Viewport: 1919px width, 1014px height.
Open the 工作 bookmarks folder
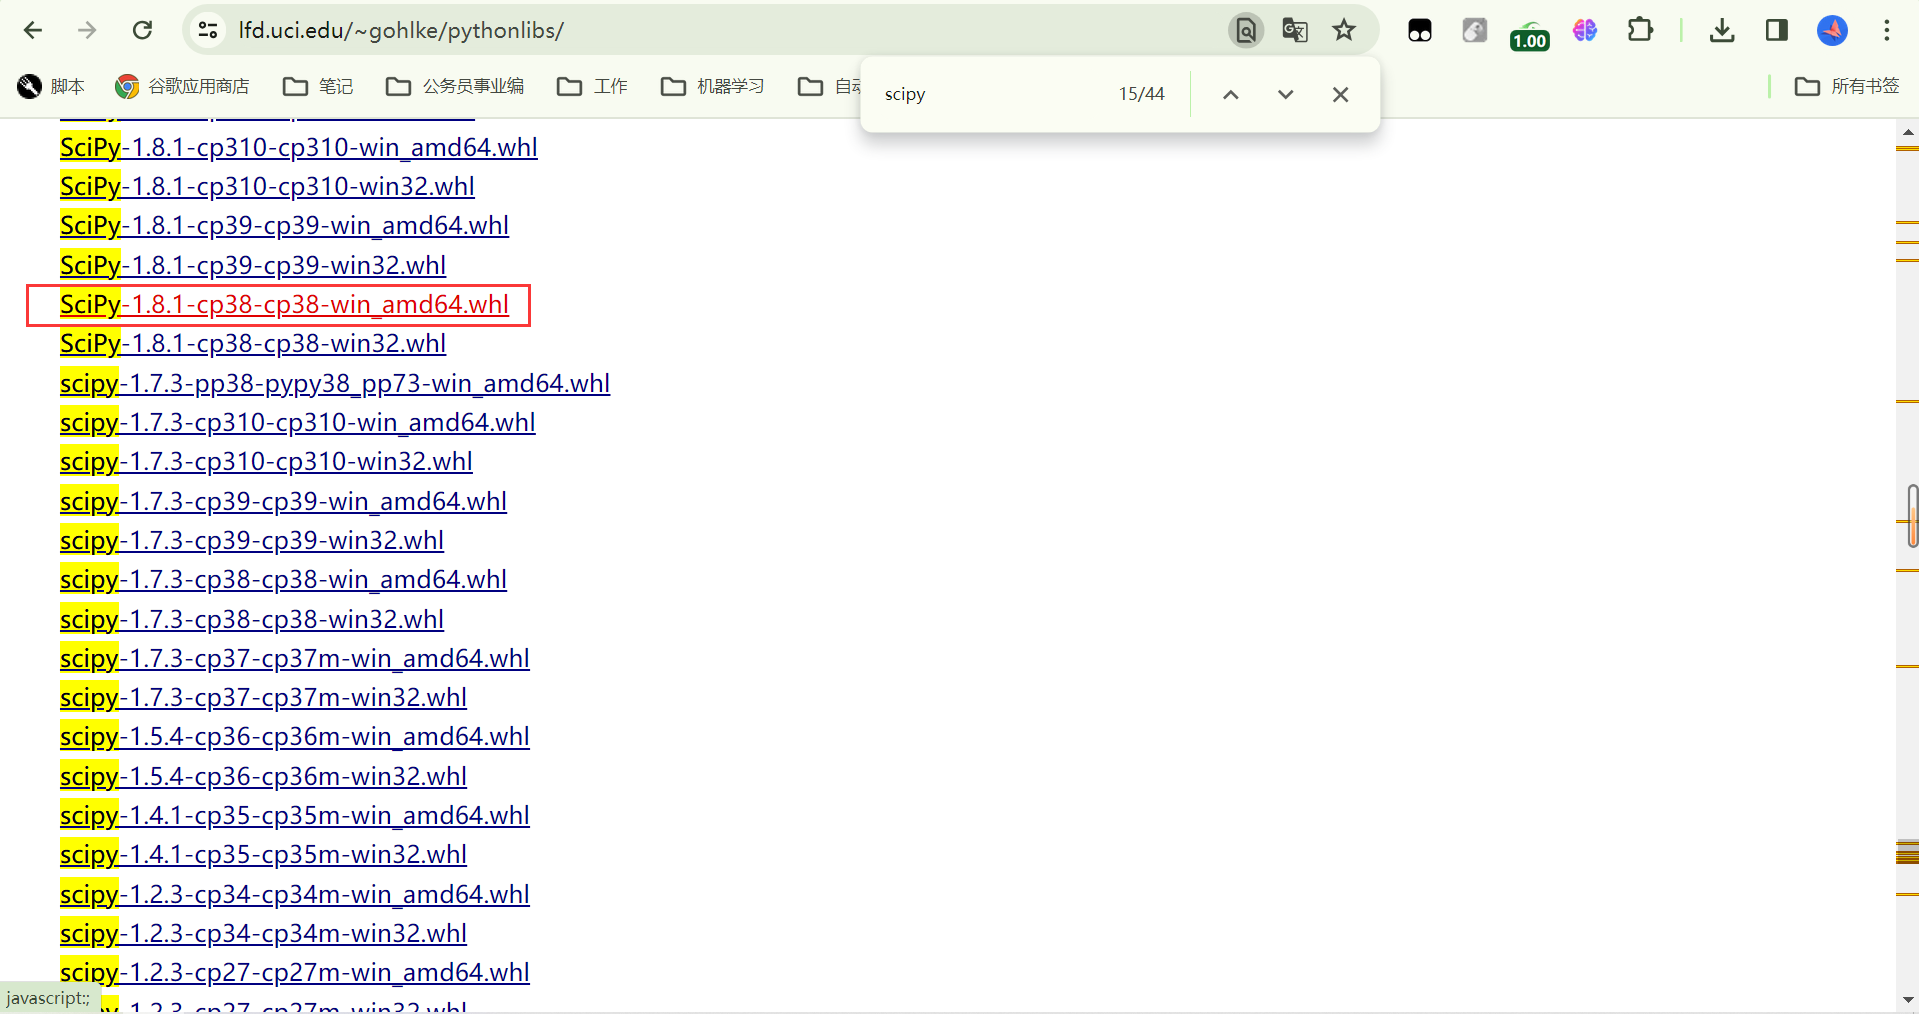[592, 86]
